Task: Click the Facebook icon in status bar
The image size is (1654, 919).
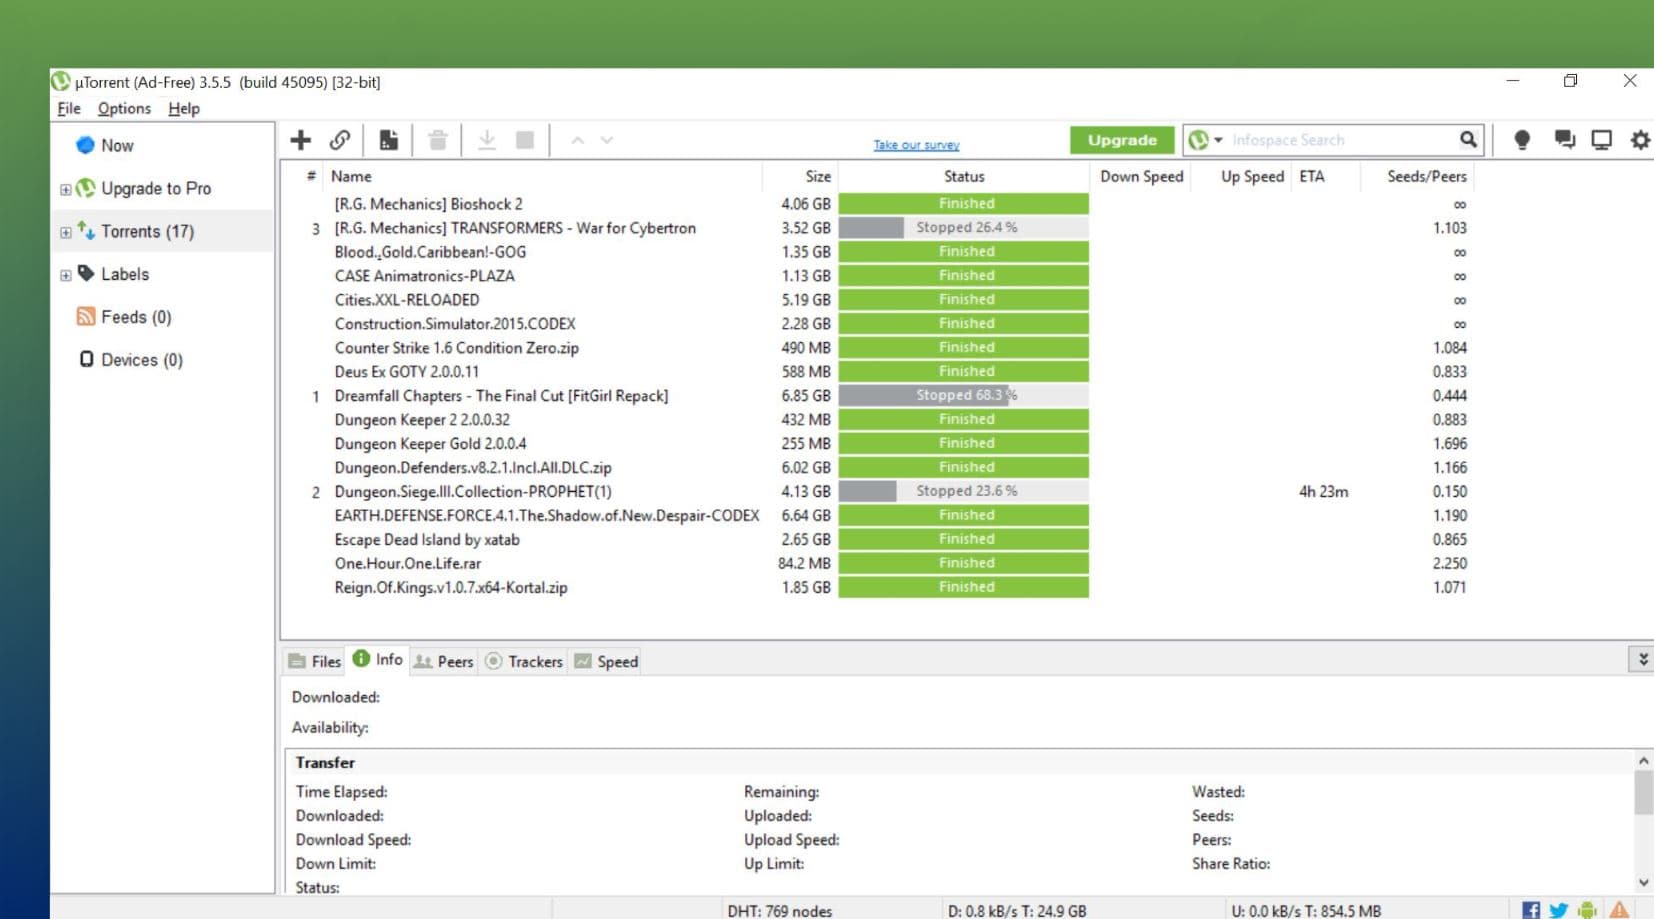Action: [x=1531, y=910]
